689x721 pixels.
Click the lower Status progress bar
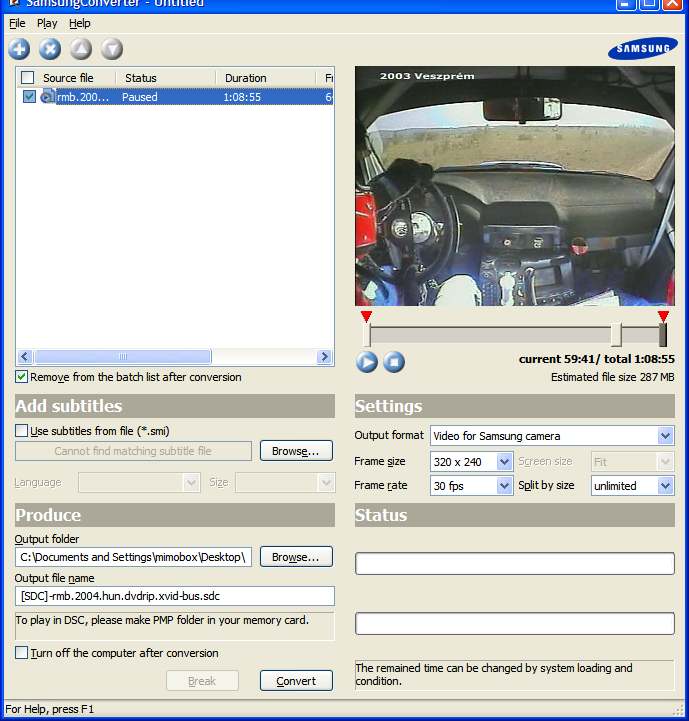coord(515,624)
